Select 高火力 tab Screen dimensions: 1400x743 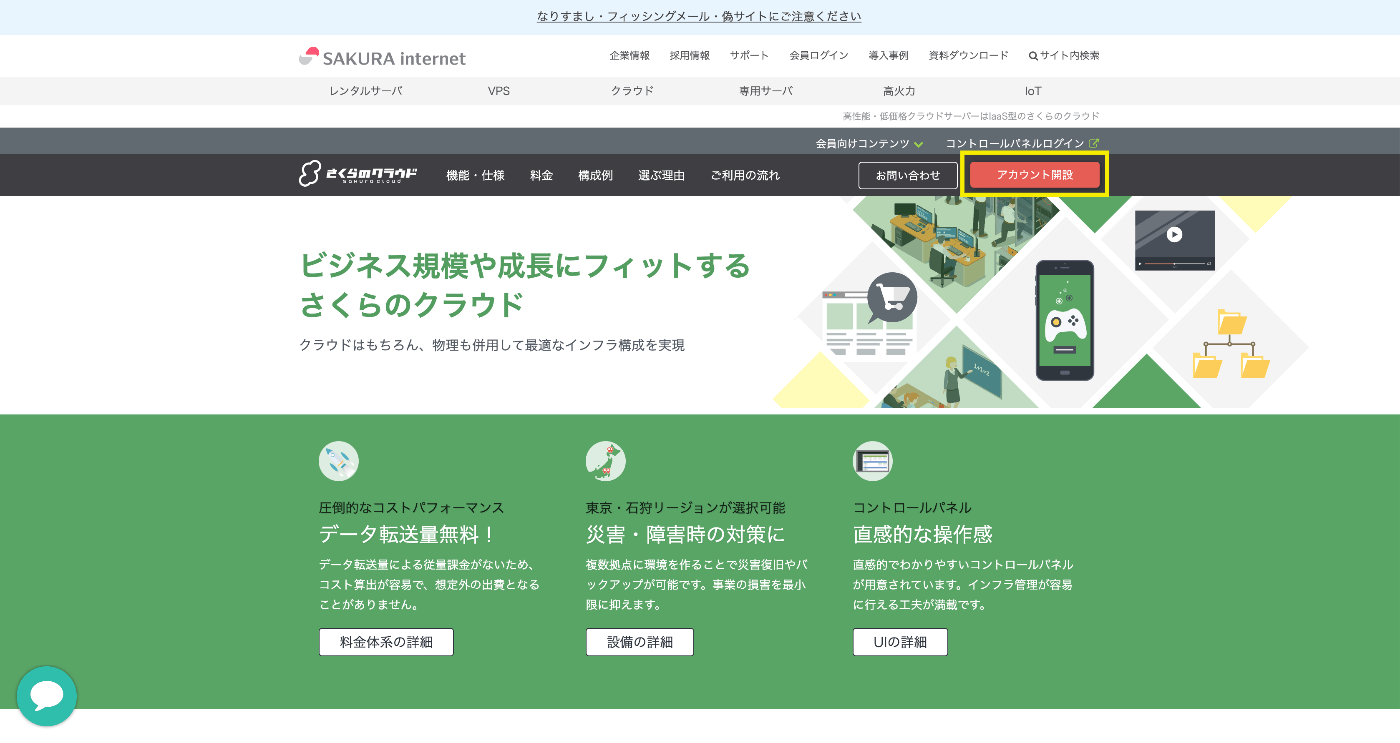[899, 91]
